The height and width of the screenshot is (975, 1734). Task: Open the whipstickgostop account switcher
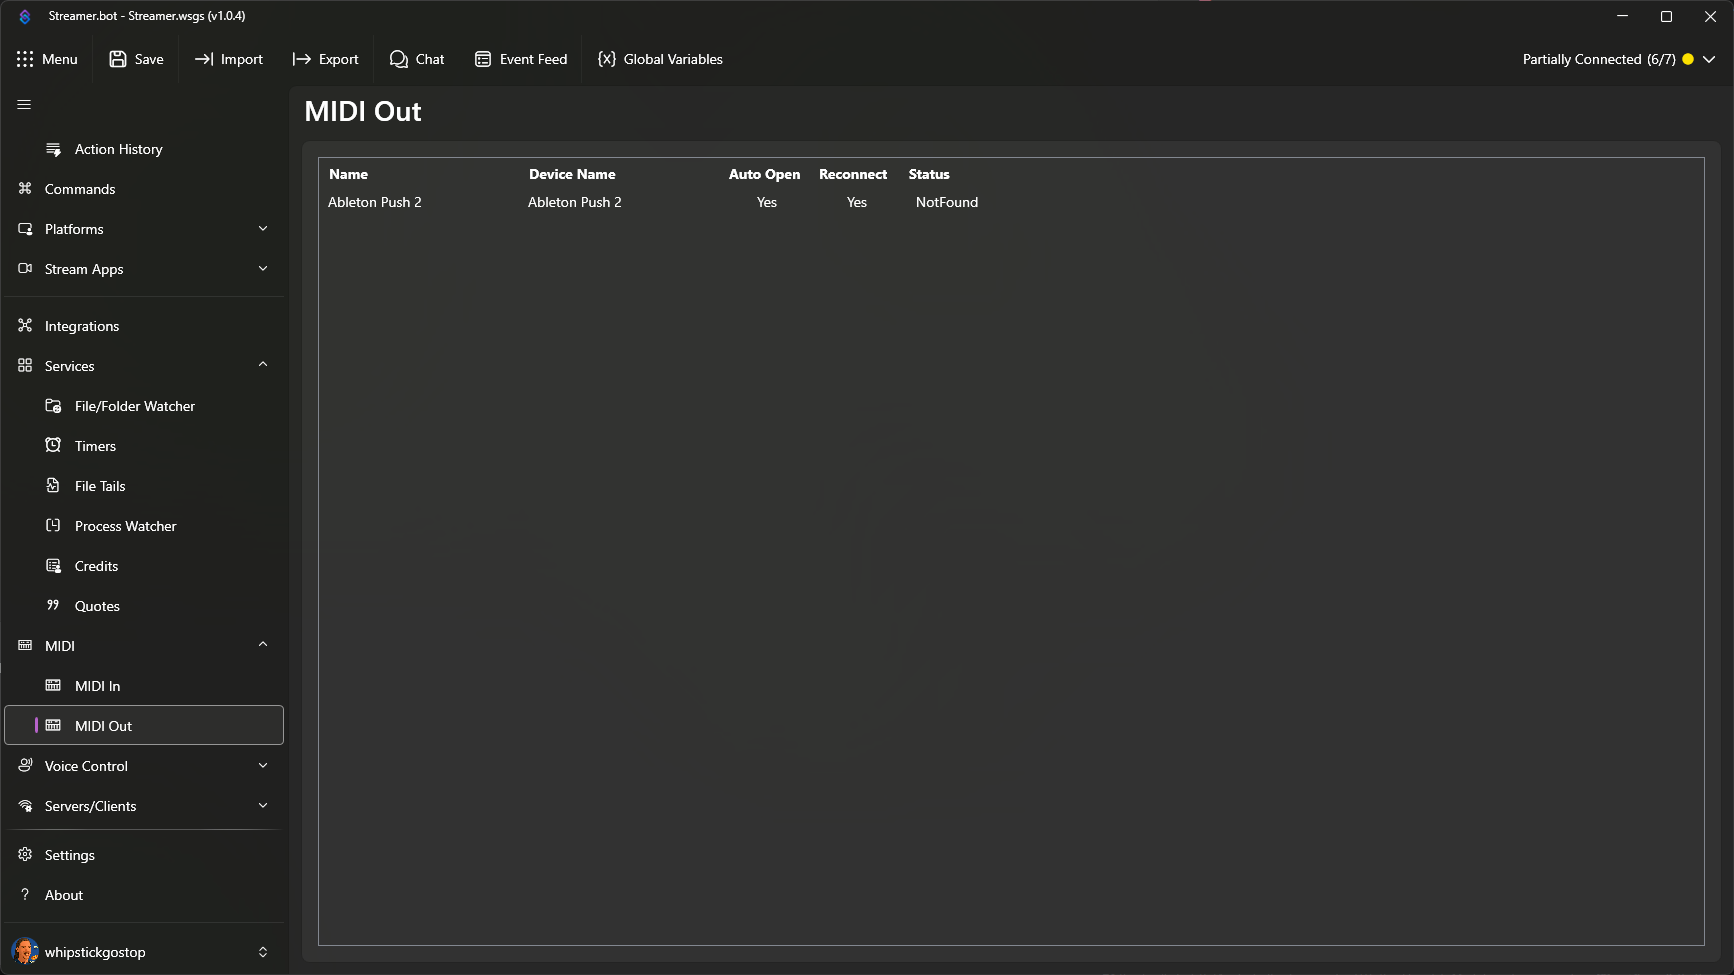tap(263, 952)
